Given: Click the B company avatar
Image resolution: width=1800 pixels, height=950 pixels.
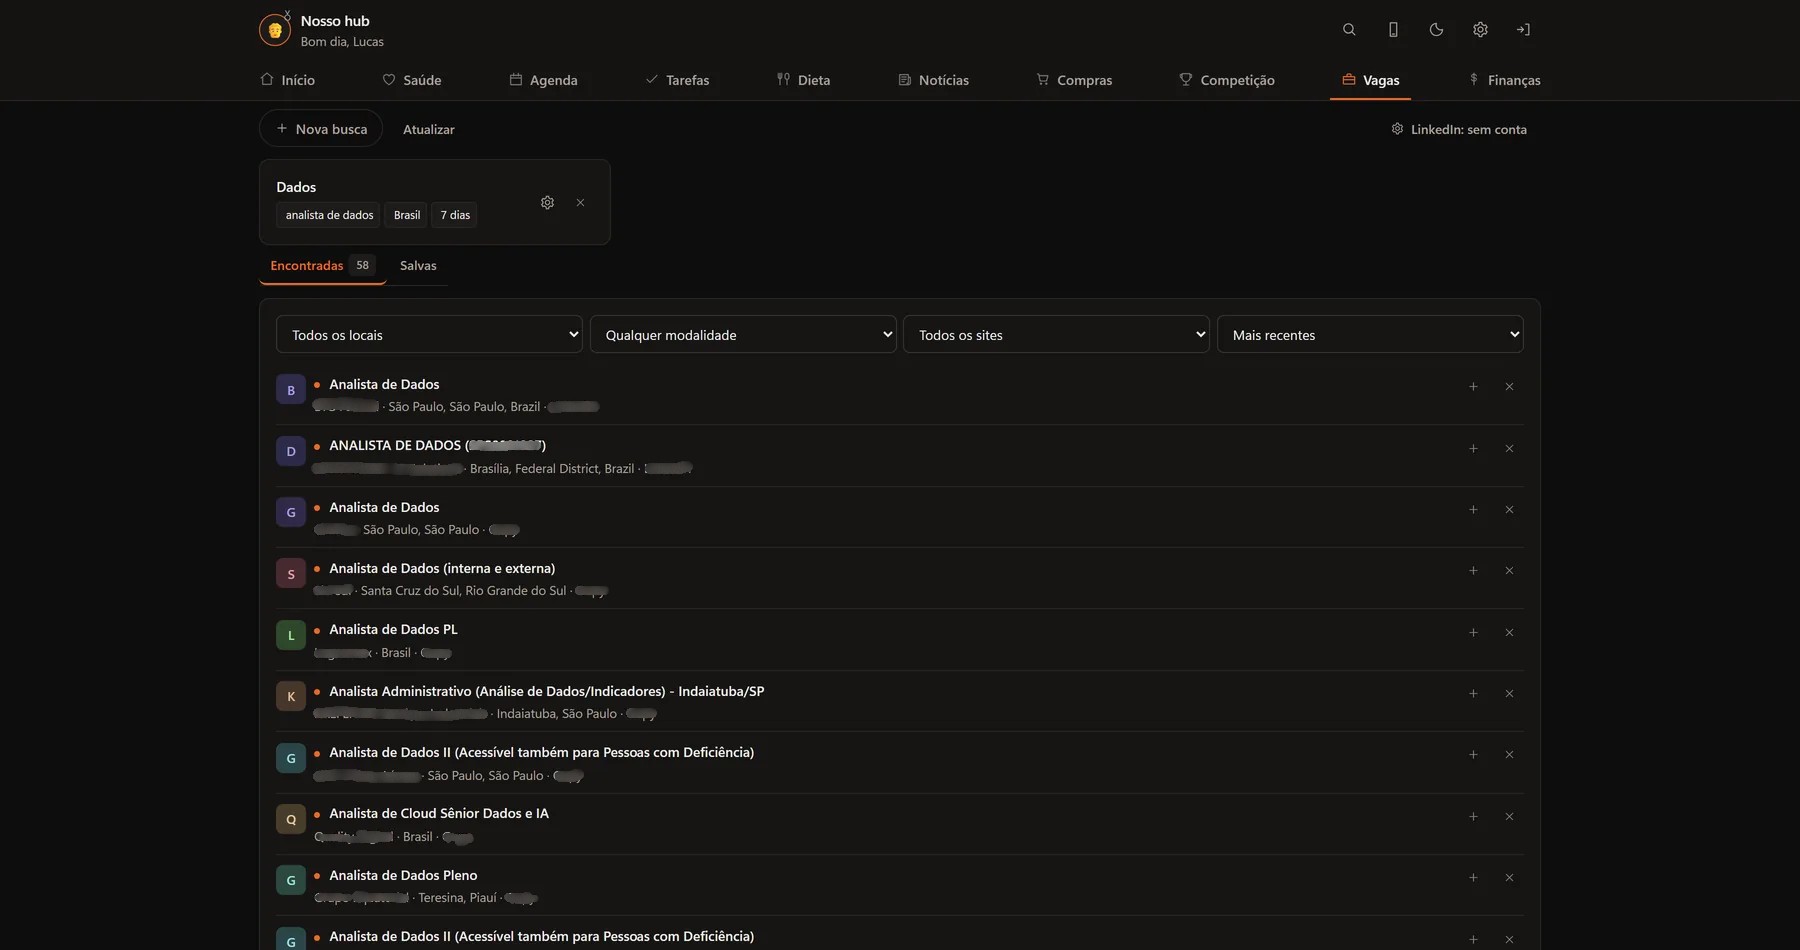Looking at the screenshot, I should click(x=291, y=390).
